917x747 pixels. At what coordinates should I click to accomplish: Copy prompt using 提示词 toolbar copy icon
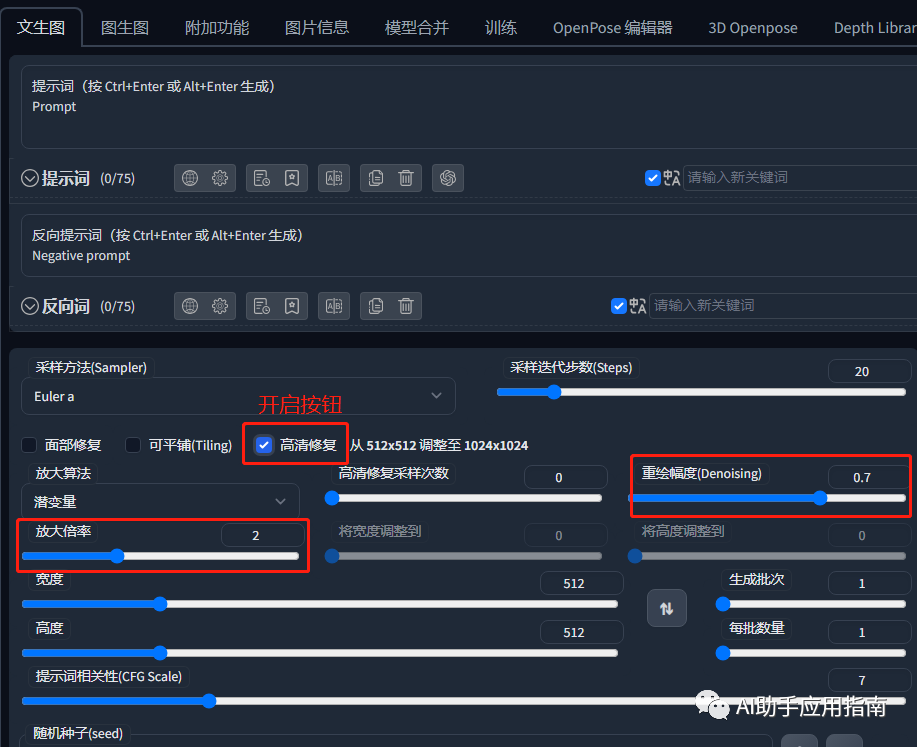pos(376,178)
